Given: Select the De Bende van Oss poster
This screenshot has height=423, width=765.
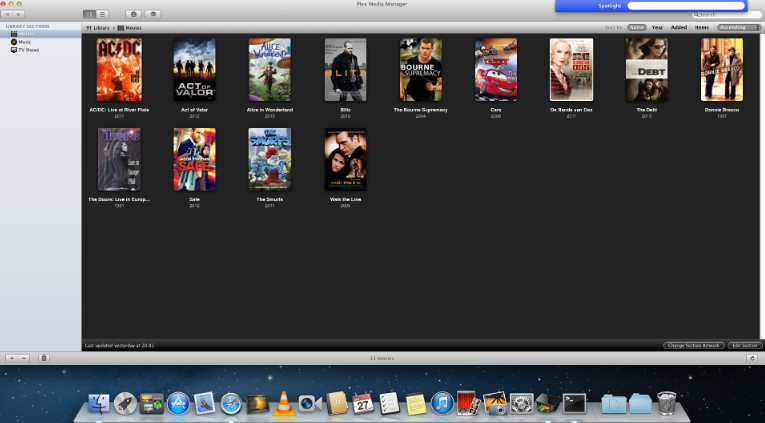Looking at the screenshot, I should [x=571, y=70].
